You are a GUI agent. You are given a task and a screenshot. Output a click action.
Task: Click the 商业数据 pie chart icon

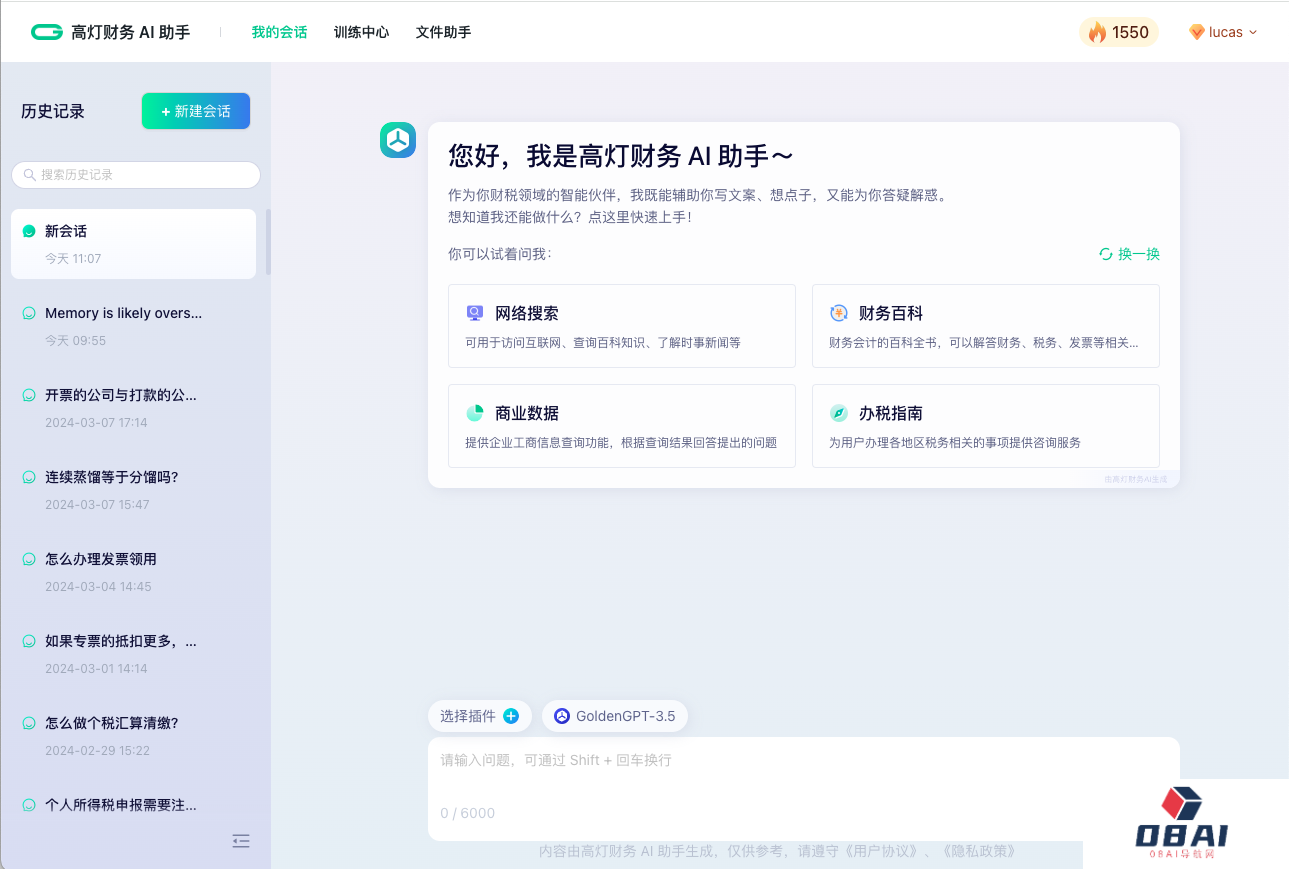[x=475, y=413]
